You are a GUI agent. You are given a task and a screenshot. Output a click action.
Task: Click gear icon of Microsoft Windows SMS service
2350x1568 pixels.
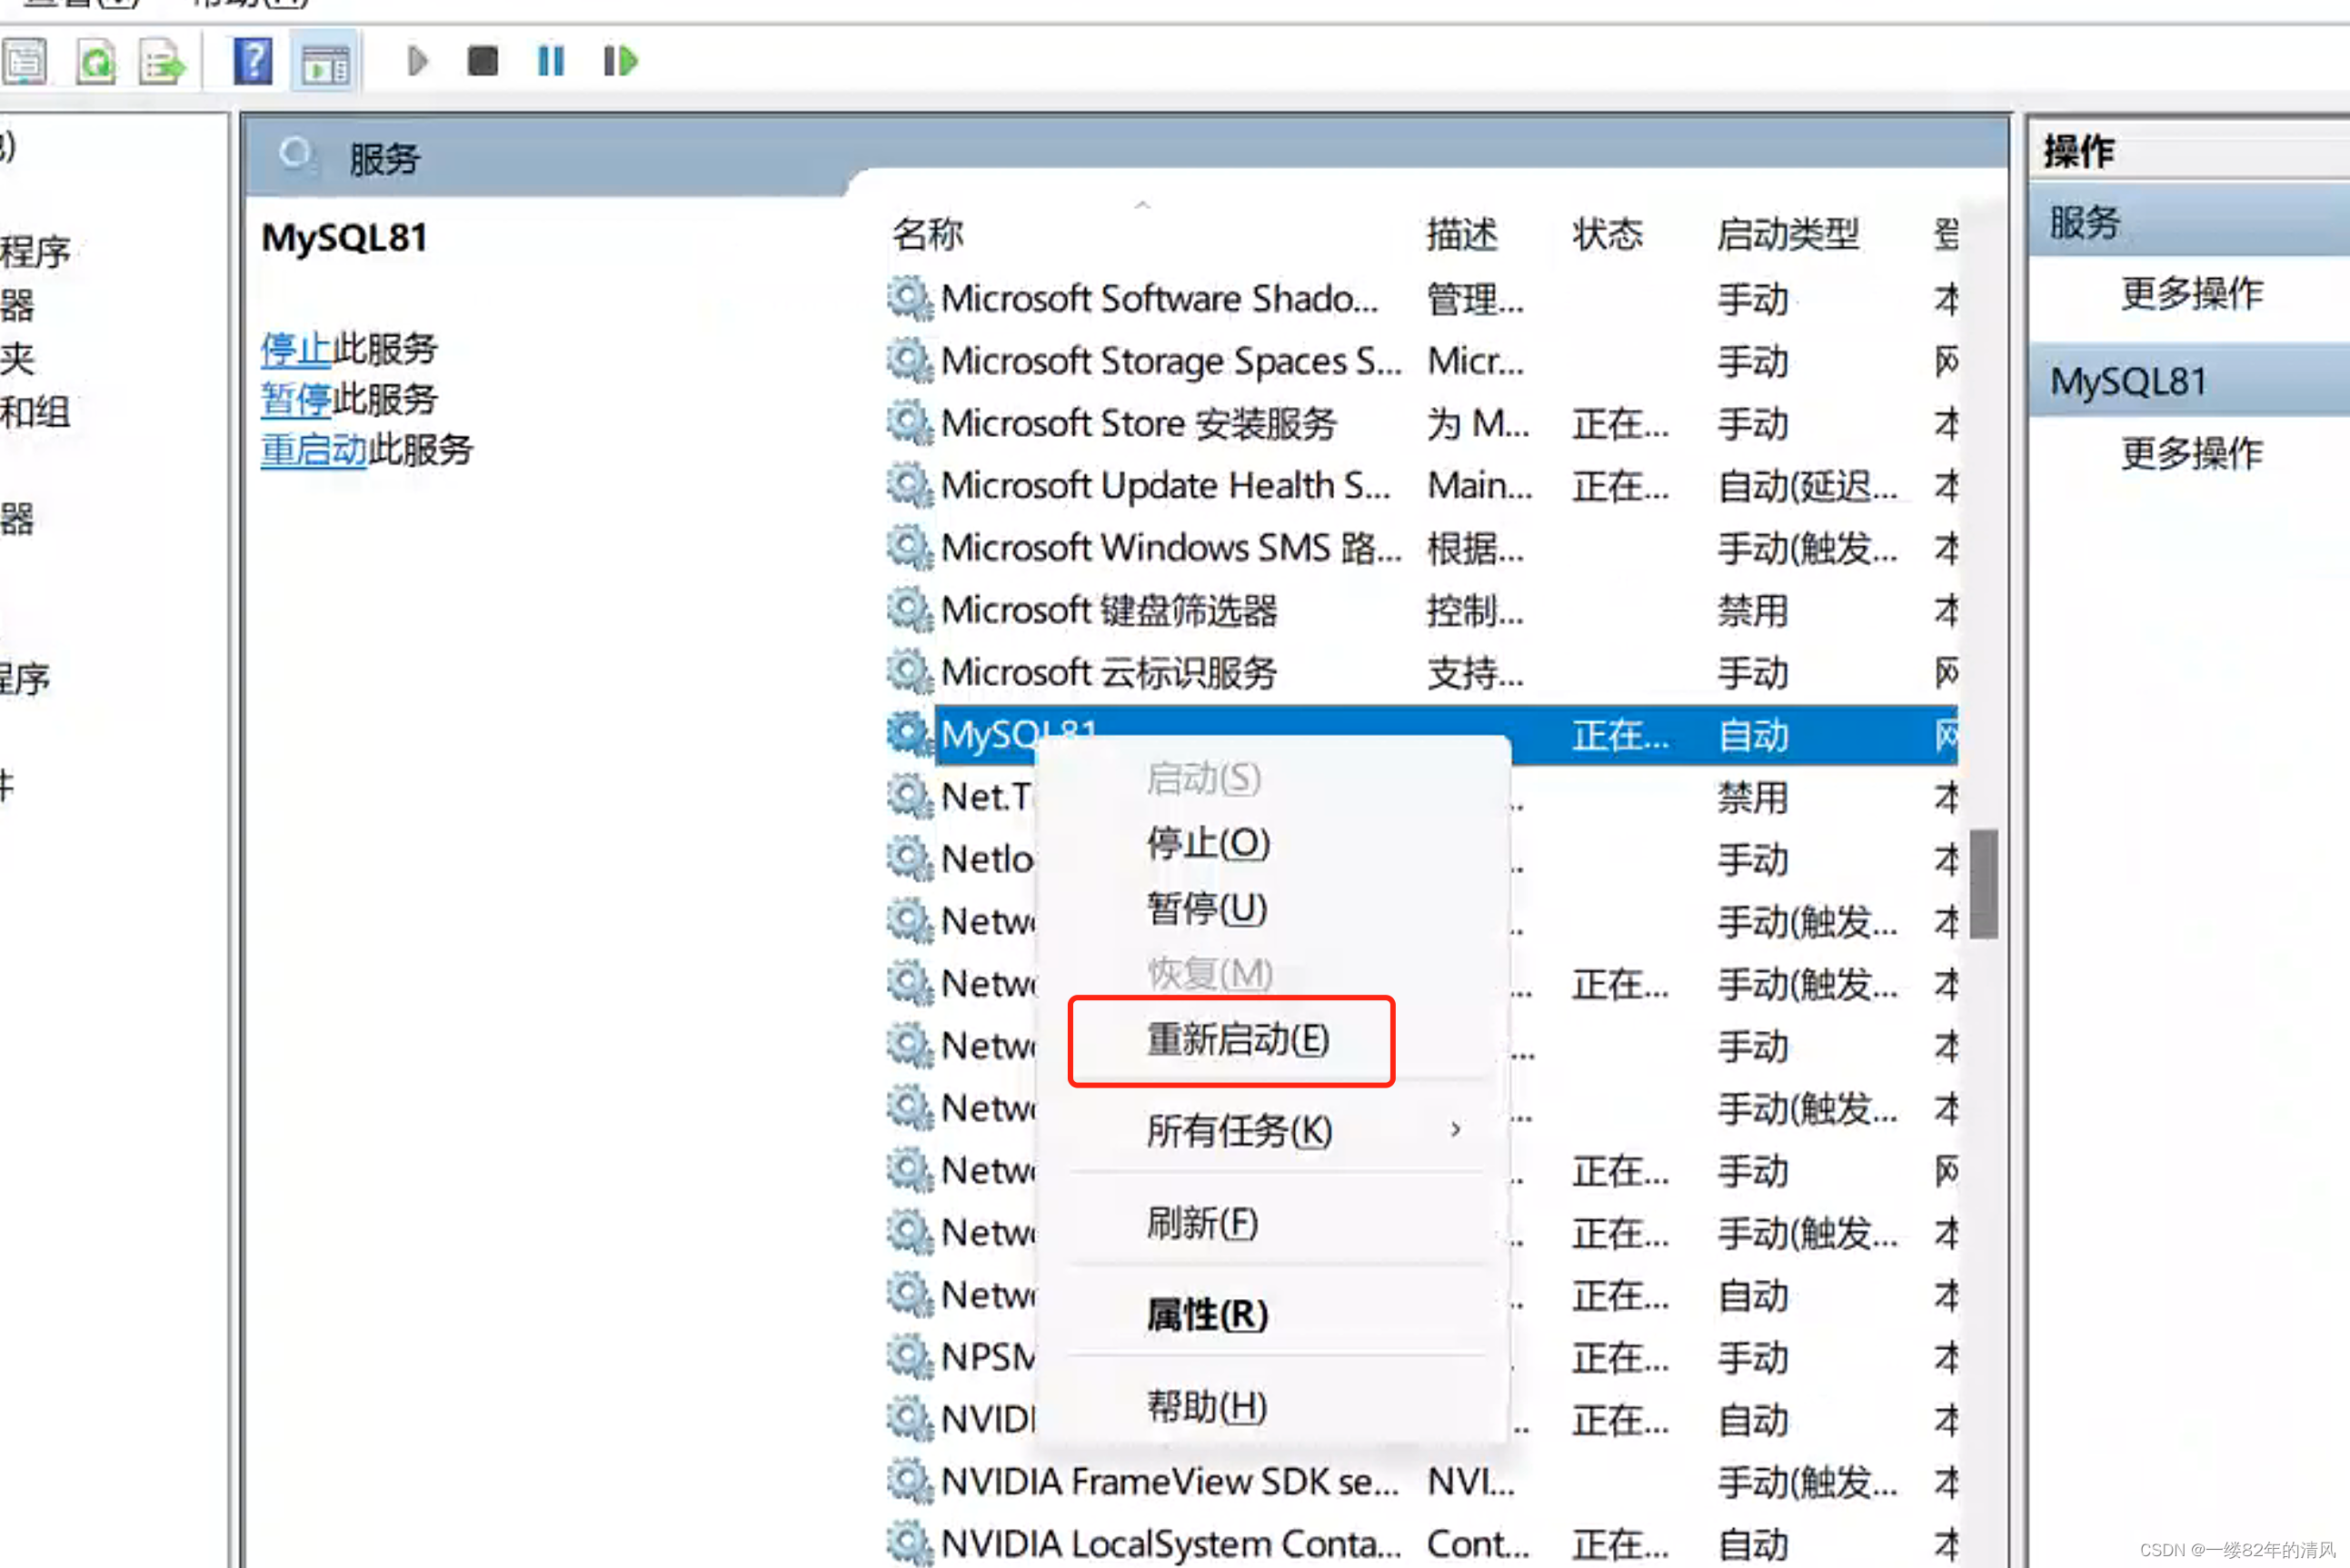[x=909, y=547]
